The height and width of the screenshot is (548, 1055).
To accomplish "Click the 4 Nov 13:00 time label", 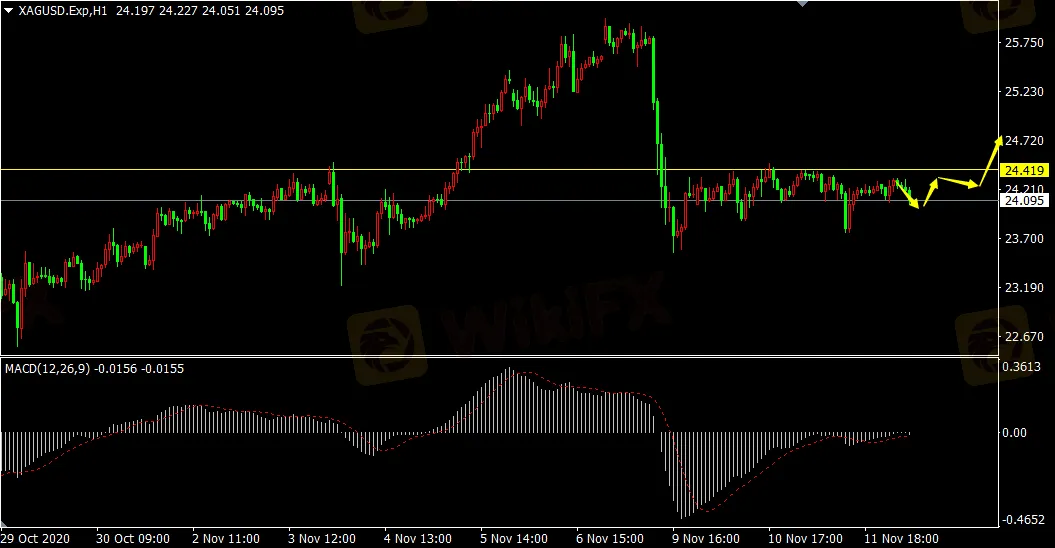I will (x=418, y=539).
